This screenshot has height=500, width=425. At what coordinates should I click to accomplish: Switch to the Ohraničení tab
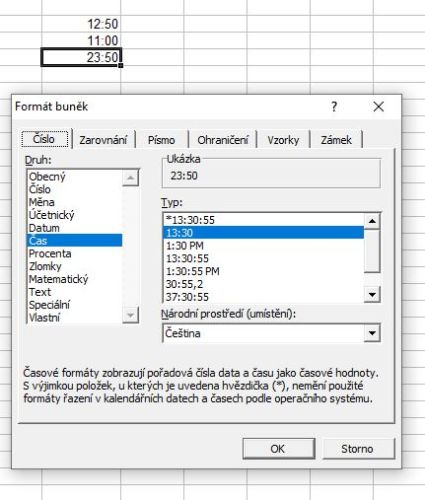point(223,140)
